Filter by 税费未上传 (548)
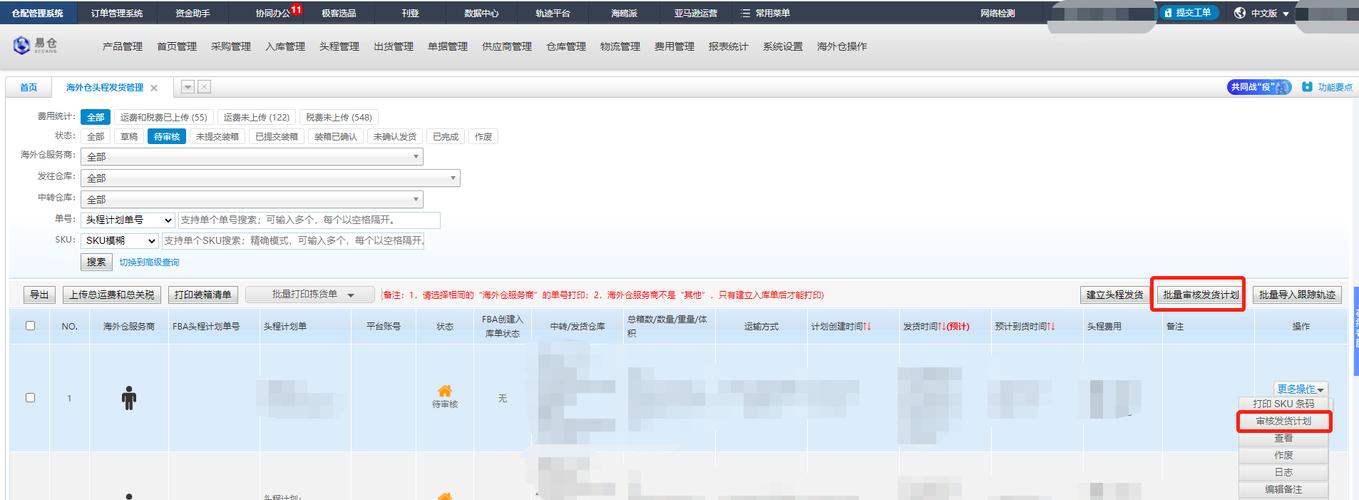 point(339,117)
